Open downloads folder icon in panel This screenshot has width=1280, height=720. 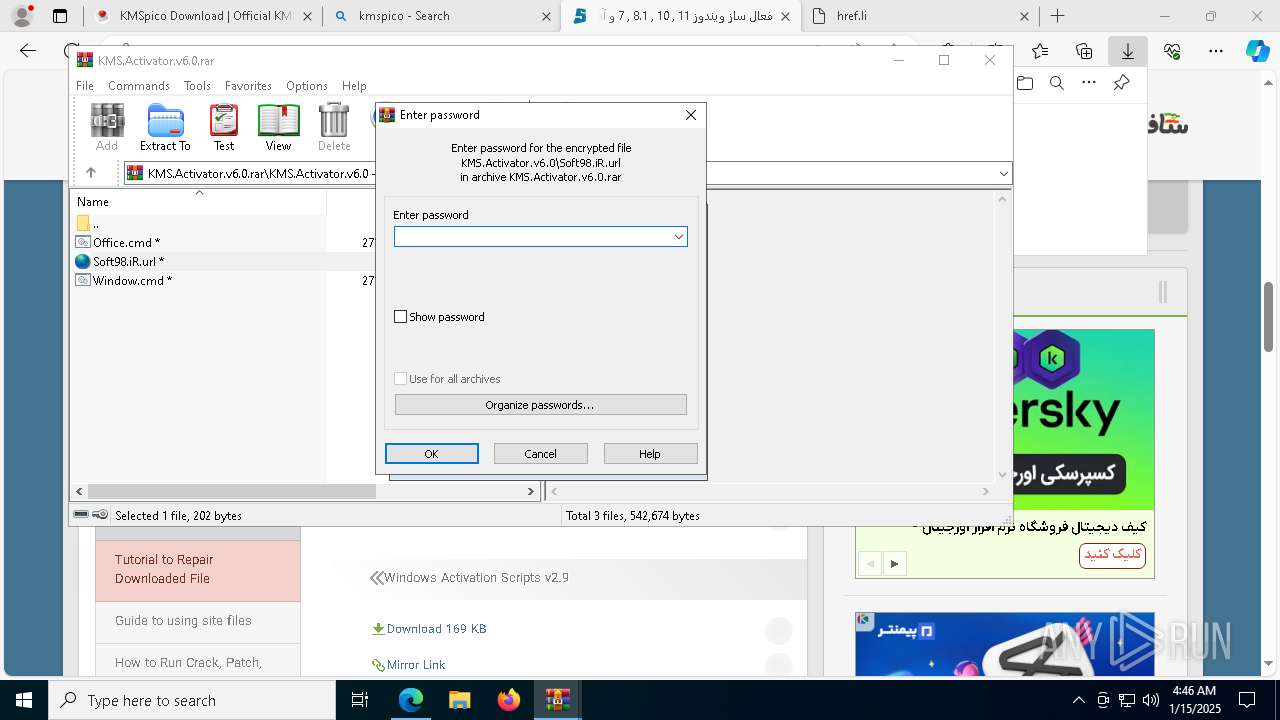coord(1025,83)
